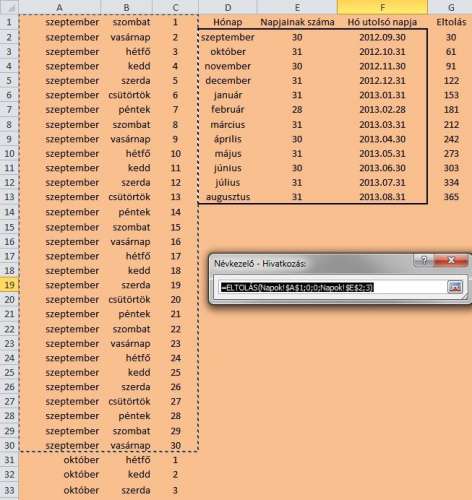Image resolution: width=472 pixels, height=500 pixels.
Task: Click the augusztus cell
Action: pyautogui.click(x=228, y=197)
